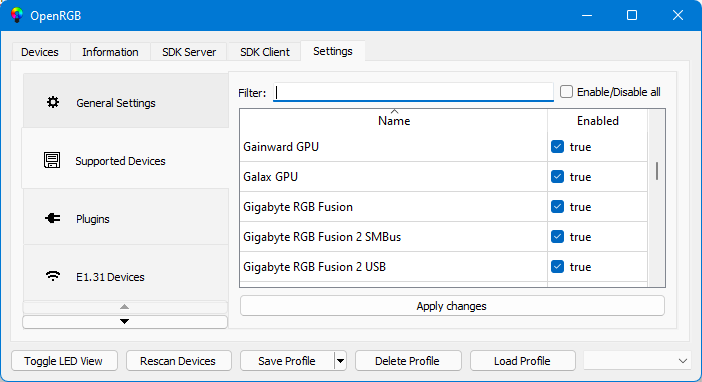Open E1.31 Devices wifi icon
Image resolution: width=702 pixels, height=382 pixels.
pyautogui.click(x=53, y=276)
